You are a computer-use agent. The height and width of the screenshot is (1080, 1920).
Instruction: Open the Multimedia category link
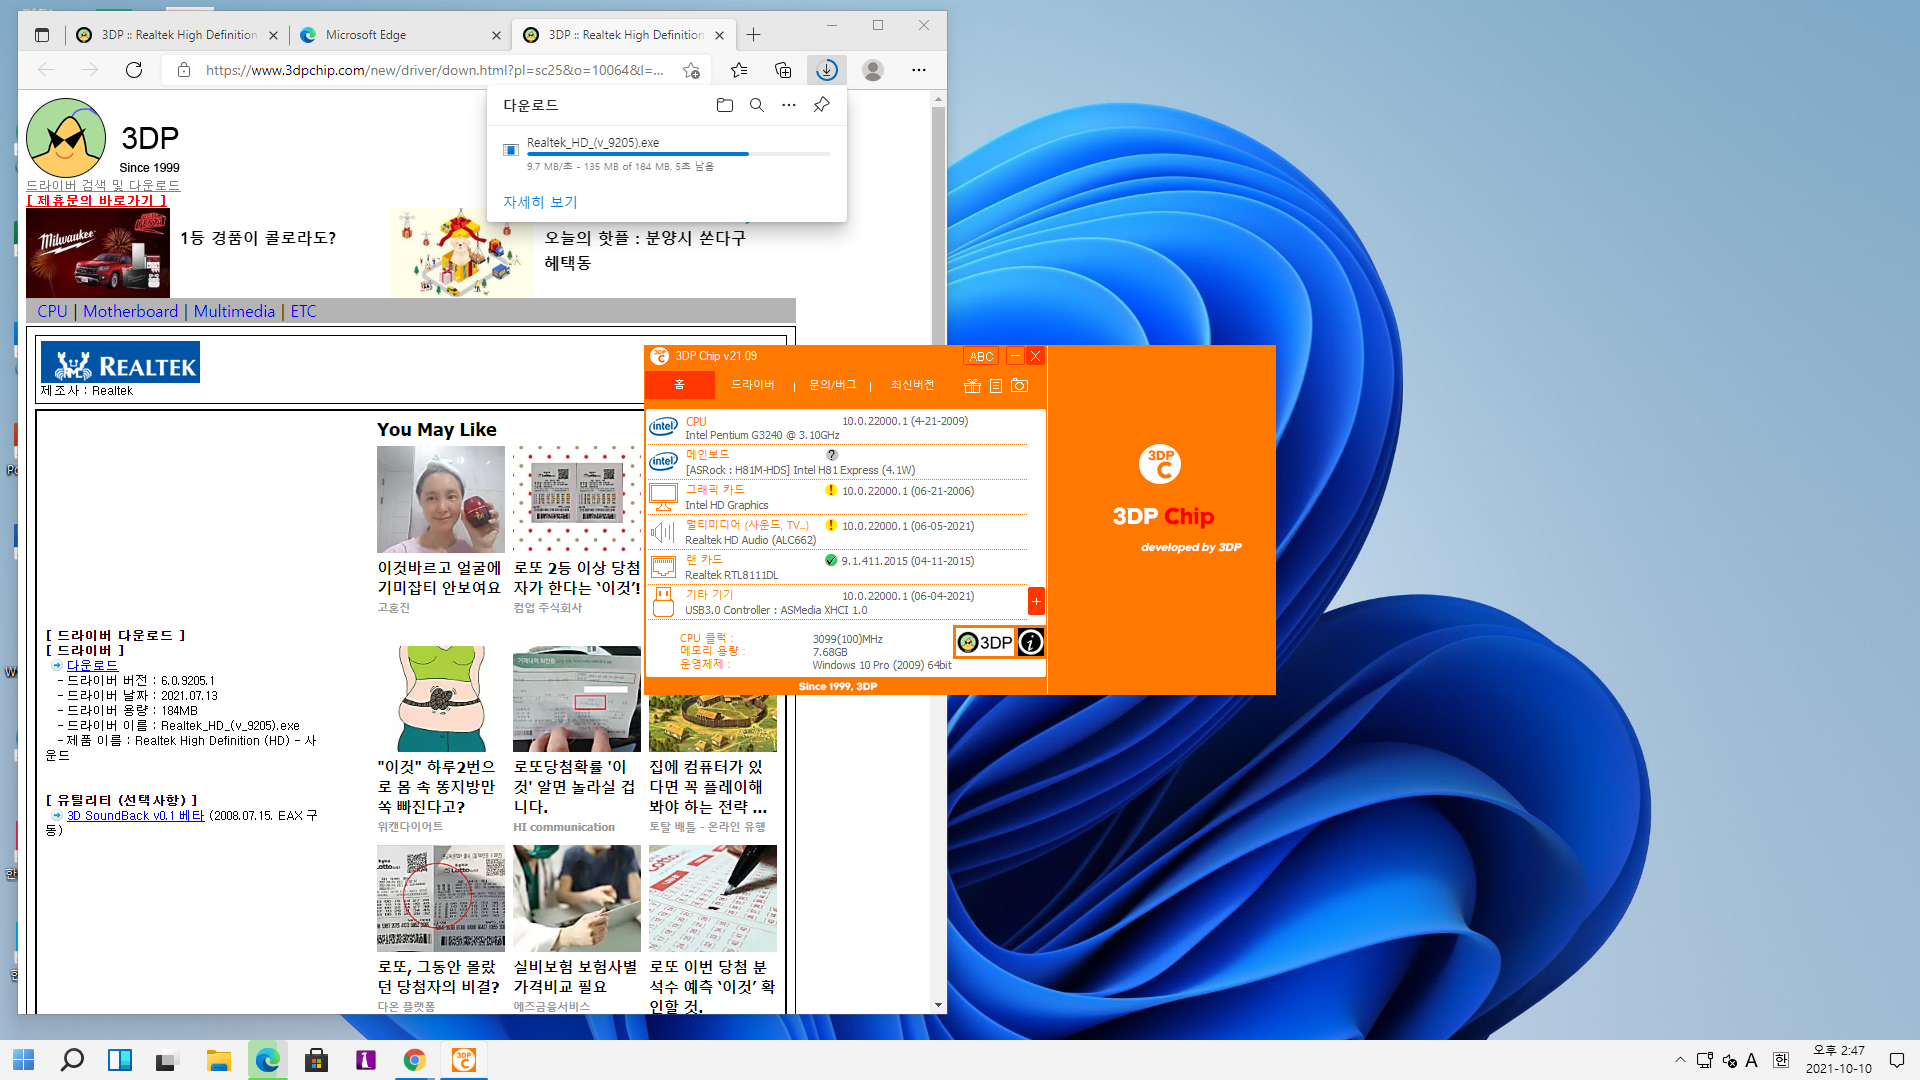234,311
